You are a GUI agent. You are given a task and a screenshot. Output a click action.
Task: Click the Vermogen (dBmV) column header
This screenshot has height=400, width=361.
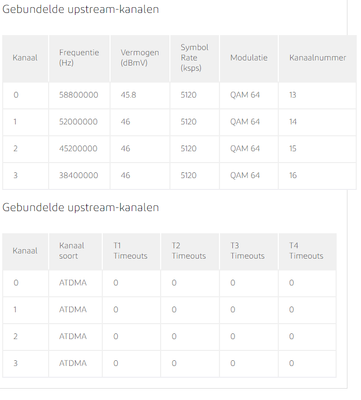pos(140,58)
